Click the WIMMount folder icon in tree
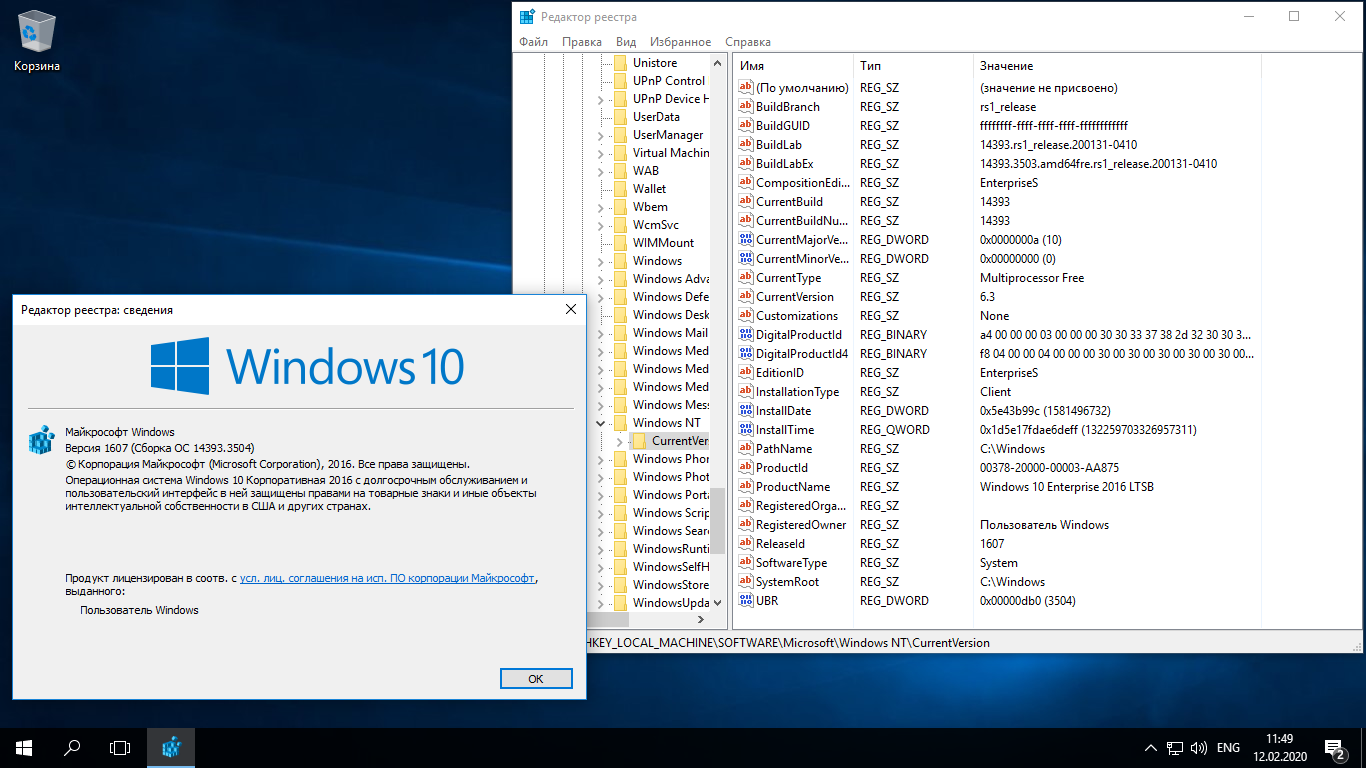The image size is (1366, 768). 619,243
